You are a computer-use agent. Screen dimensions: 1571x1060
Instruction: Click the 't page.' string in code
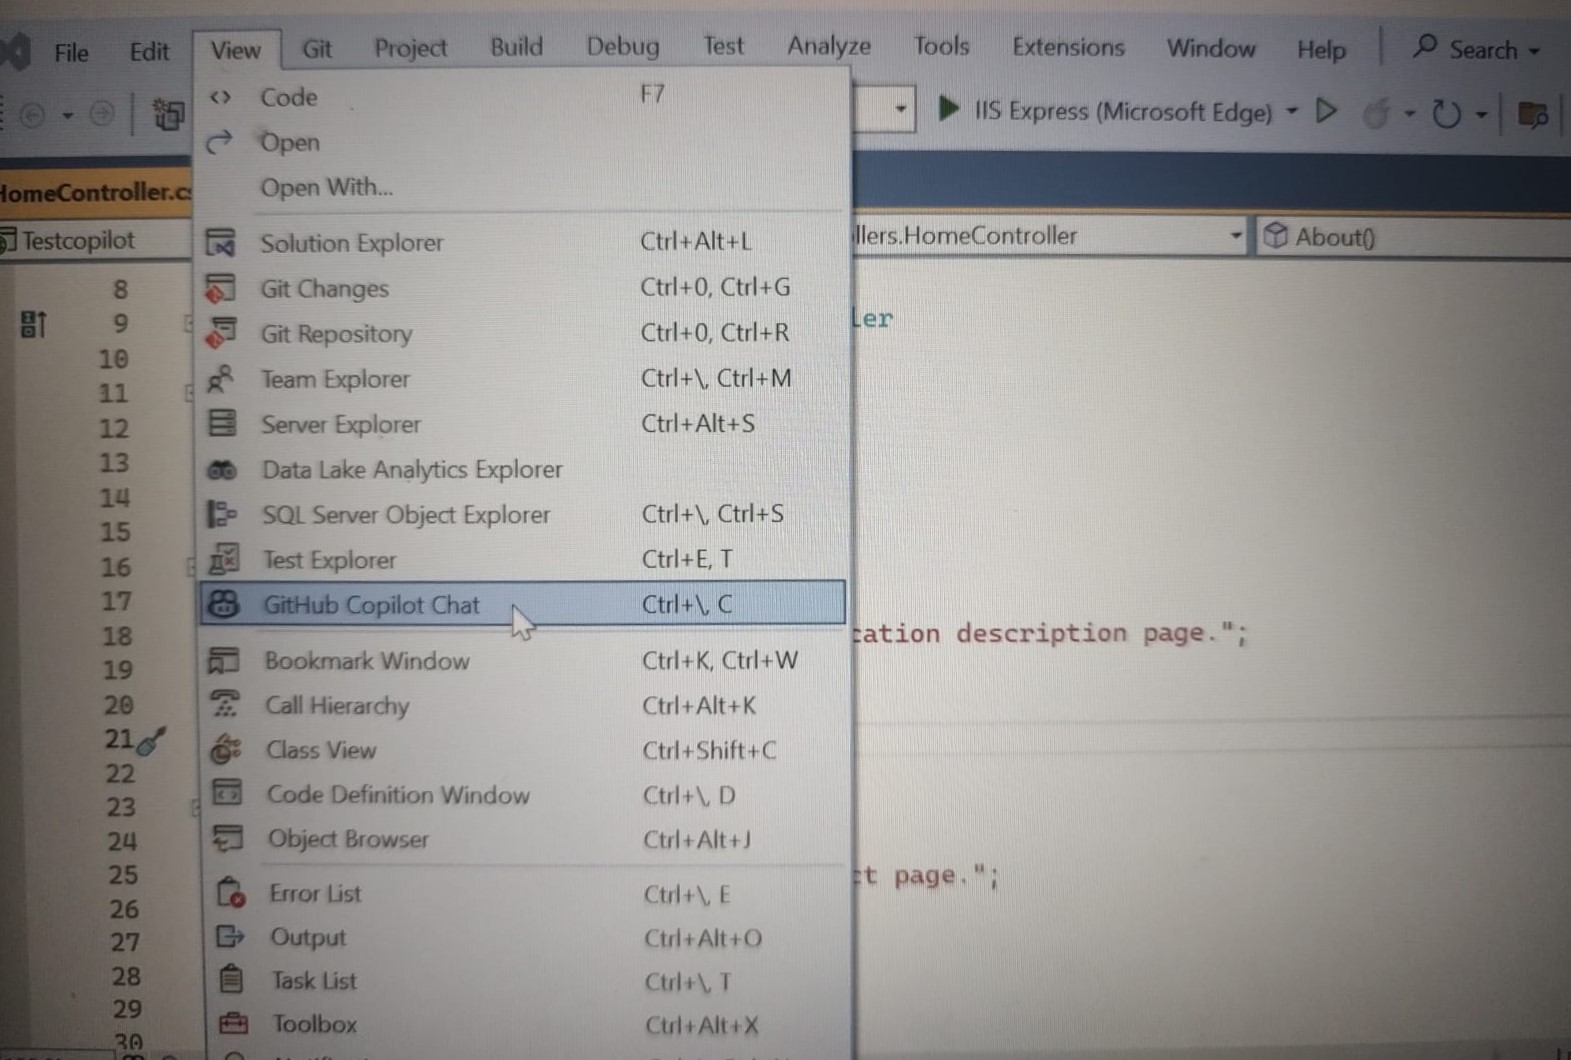click(x=925, y=877)
